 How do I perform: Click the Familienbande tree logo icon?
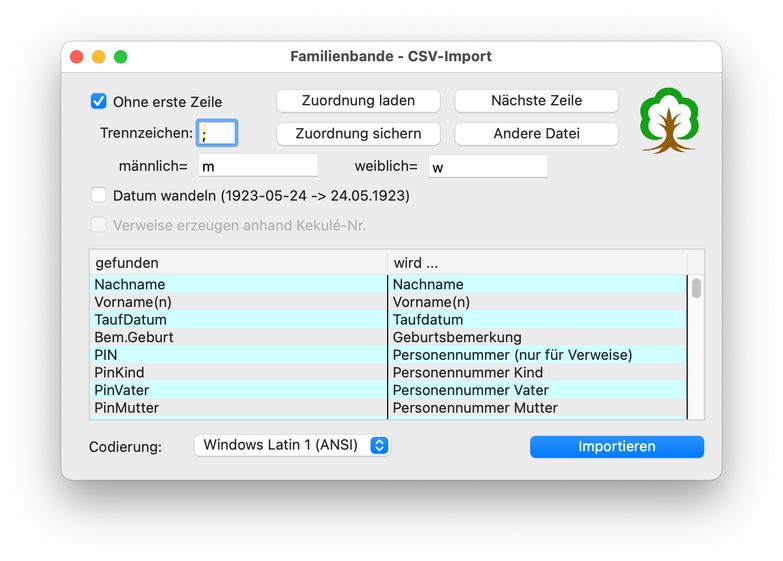[x=668, y=120]
